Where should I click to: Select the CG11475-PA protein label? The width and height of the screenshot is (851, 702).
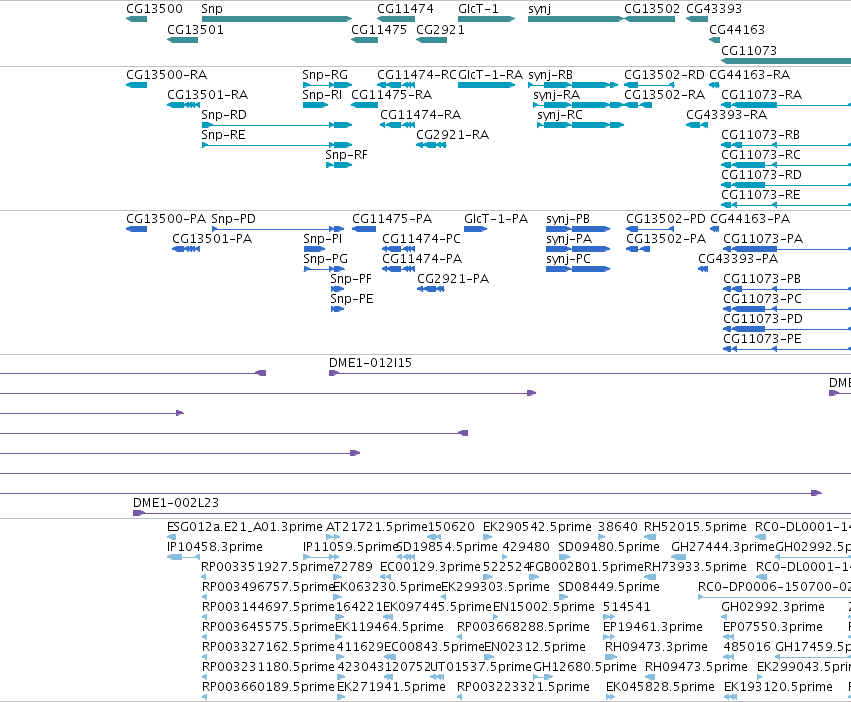[392, 219]
